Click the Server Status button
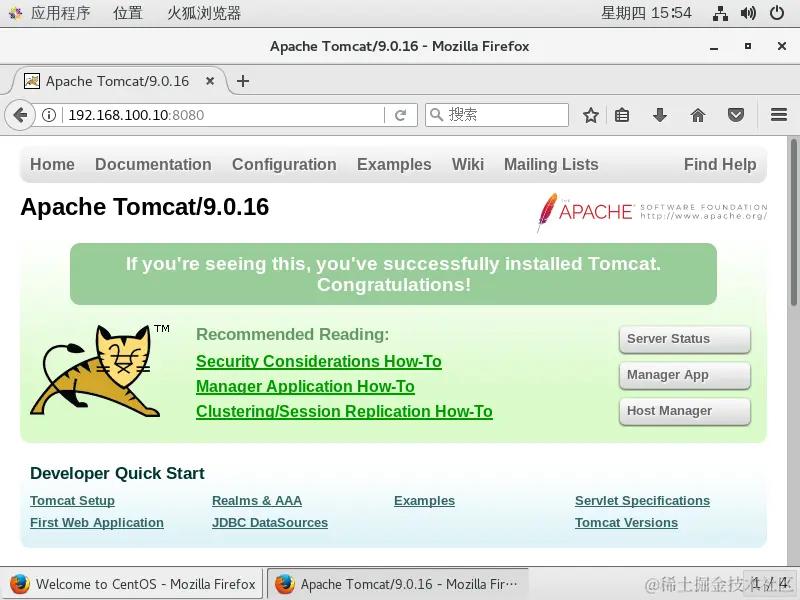The width and height of the screenshot is (800, 600). [685, 339]
